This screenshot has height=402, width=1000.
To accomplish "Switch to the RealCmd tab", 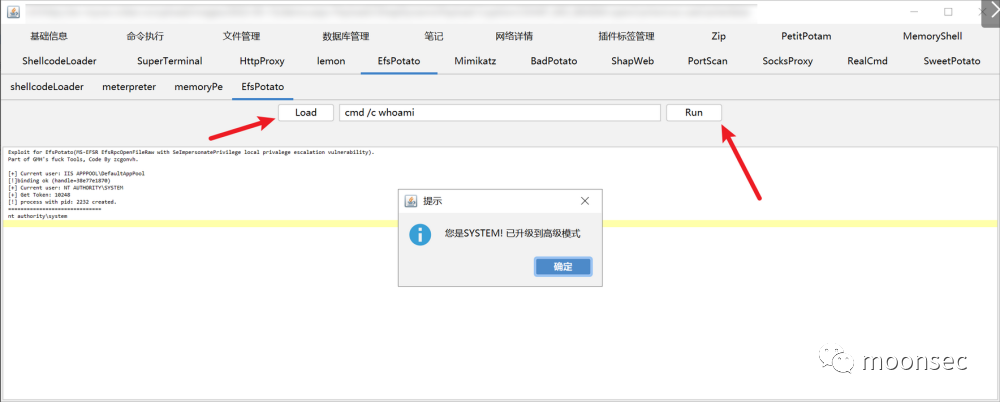I will click(867, 61).
